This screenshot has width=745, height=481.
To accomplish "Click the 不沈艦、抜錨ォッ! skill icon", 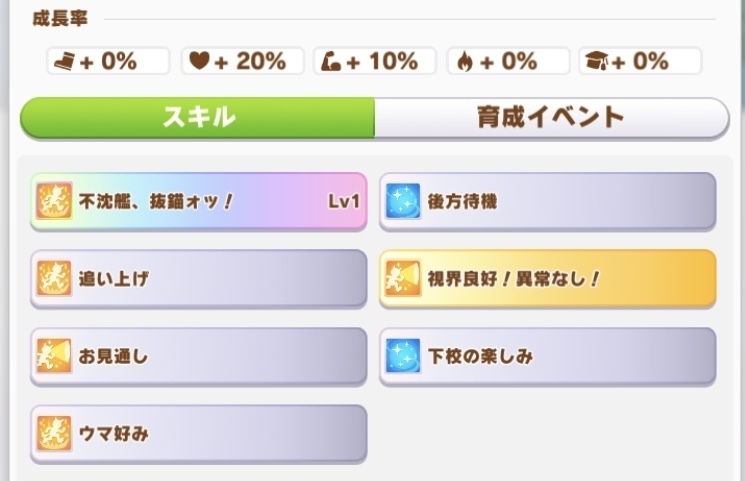I will pos(51,202).
